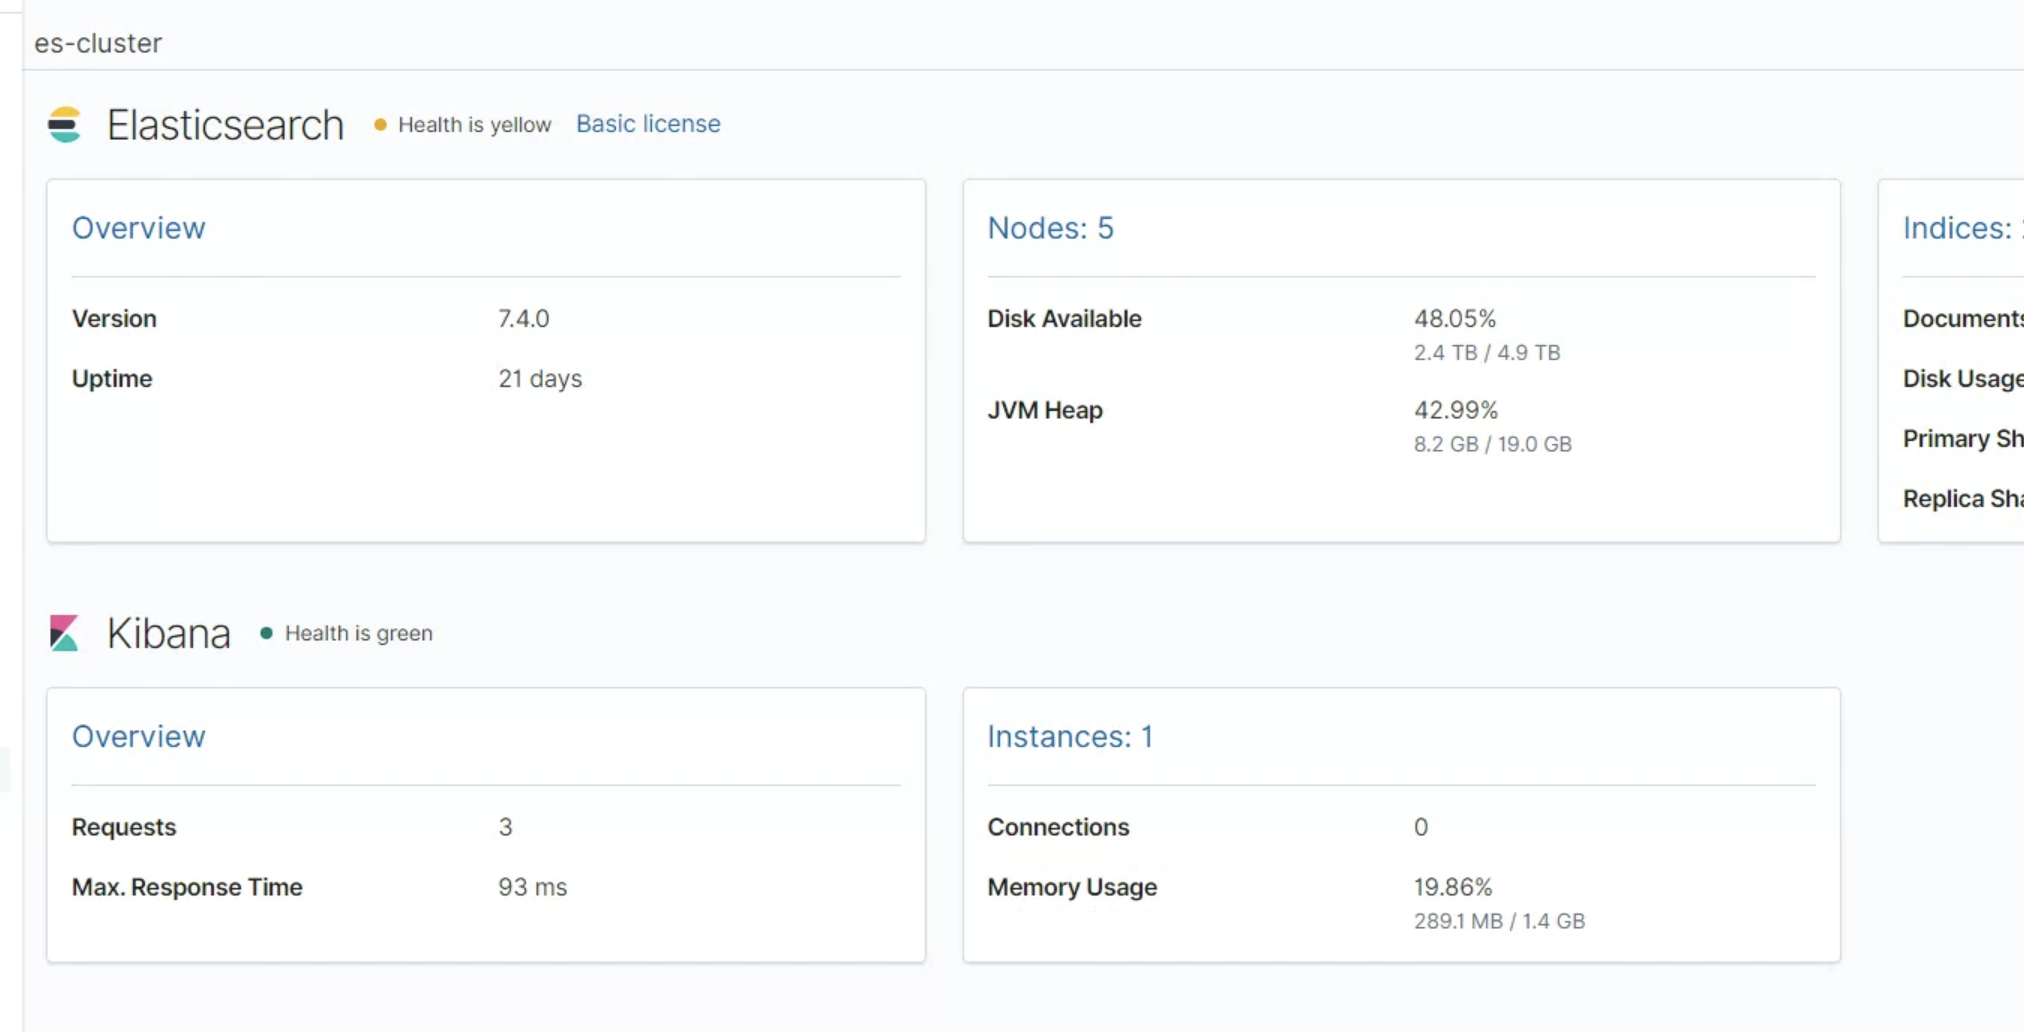Click the Primary Shards label
Viewport: 2024px width, 1032px height.
pyautogui.click(x=1963, y=438)
